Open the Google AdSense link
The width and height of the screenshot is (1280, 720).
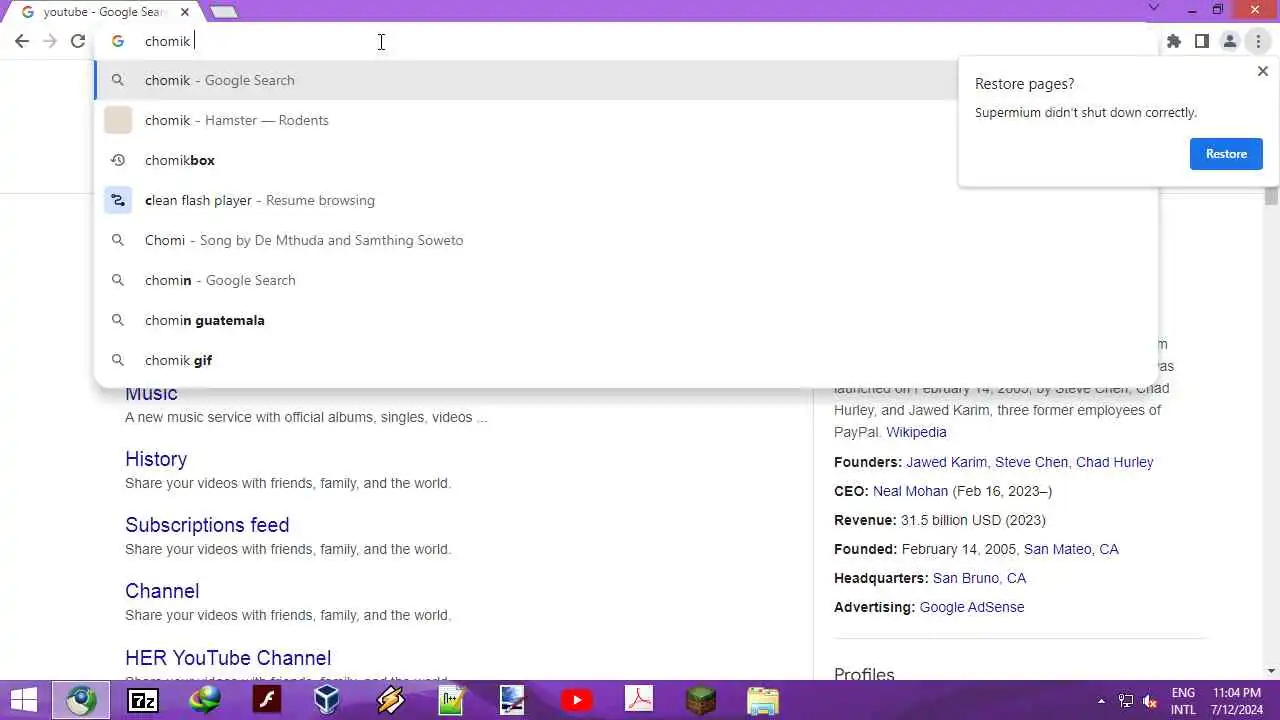point(972,607)
